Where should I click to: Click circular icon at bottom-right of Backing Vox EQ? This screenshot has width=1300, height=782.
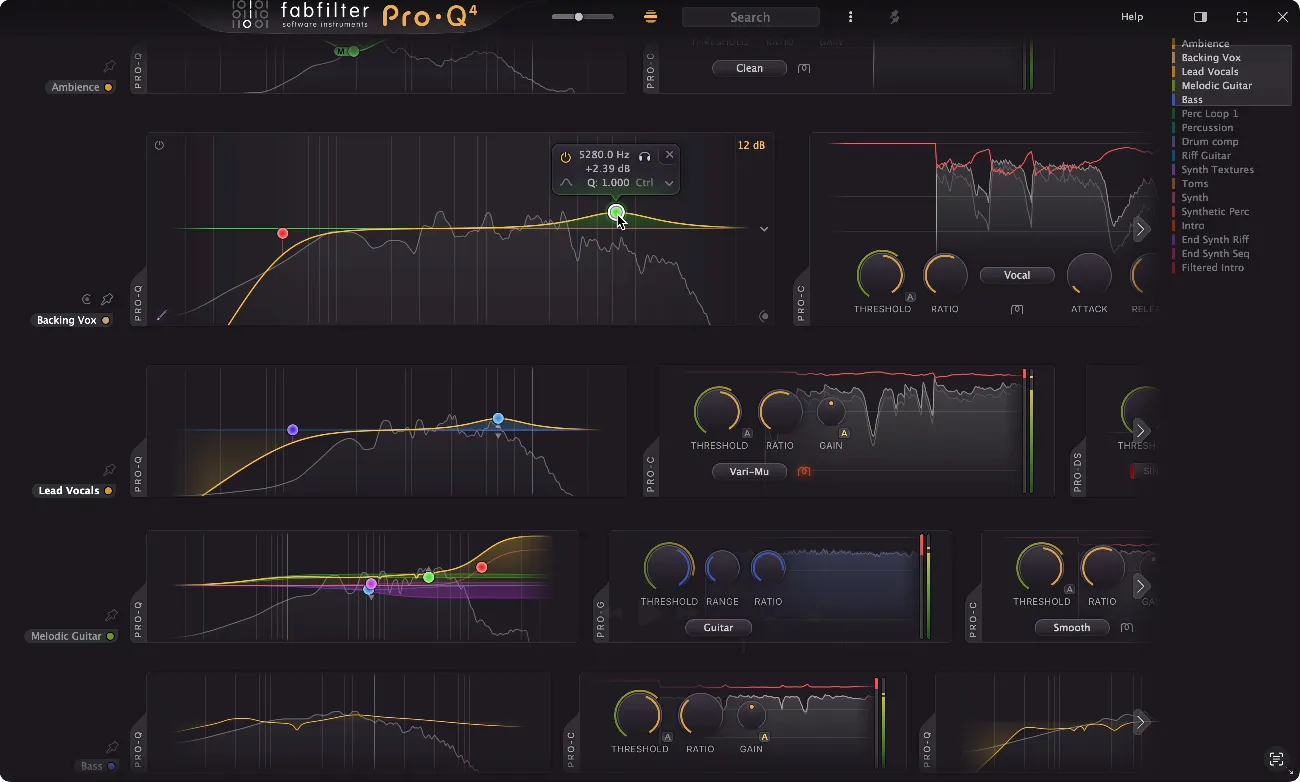(x=764, y=316)
